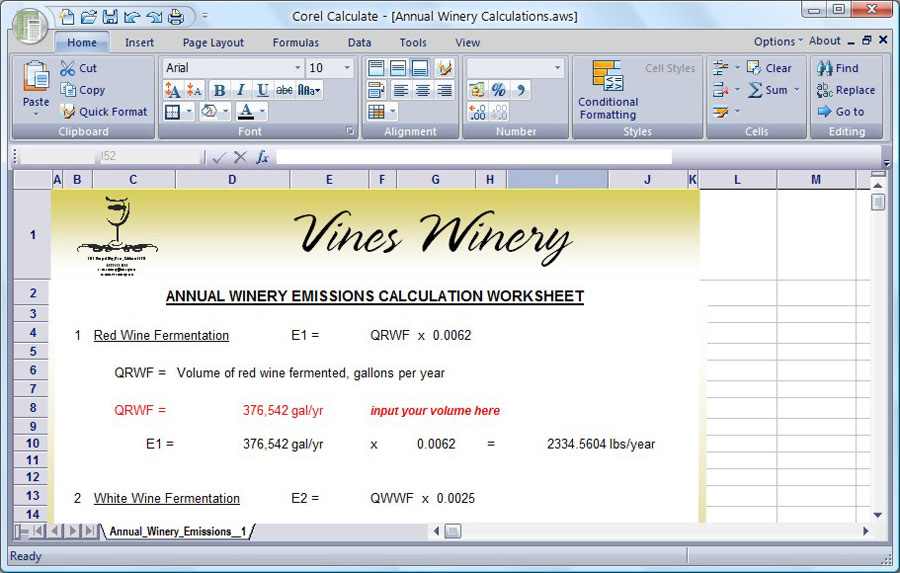
Task: Click the Cut scissors icon
Action: coord(68,68)
